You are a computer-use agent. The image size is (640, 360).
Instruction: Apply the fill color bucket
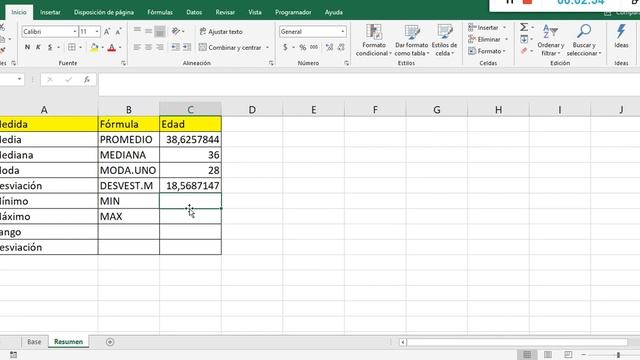tap(94, 47)
